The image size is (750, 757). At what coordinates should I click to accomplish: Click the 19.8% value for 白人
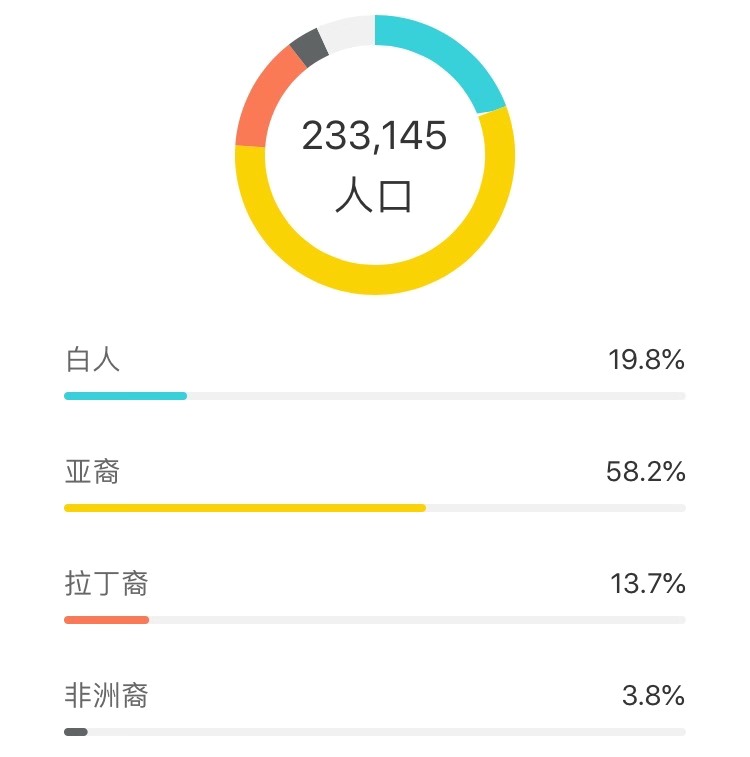click(x=646, y=360)
